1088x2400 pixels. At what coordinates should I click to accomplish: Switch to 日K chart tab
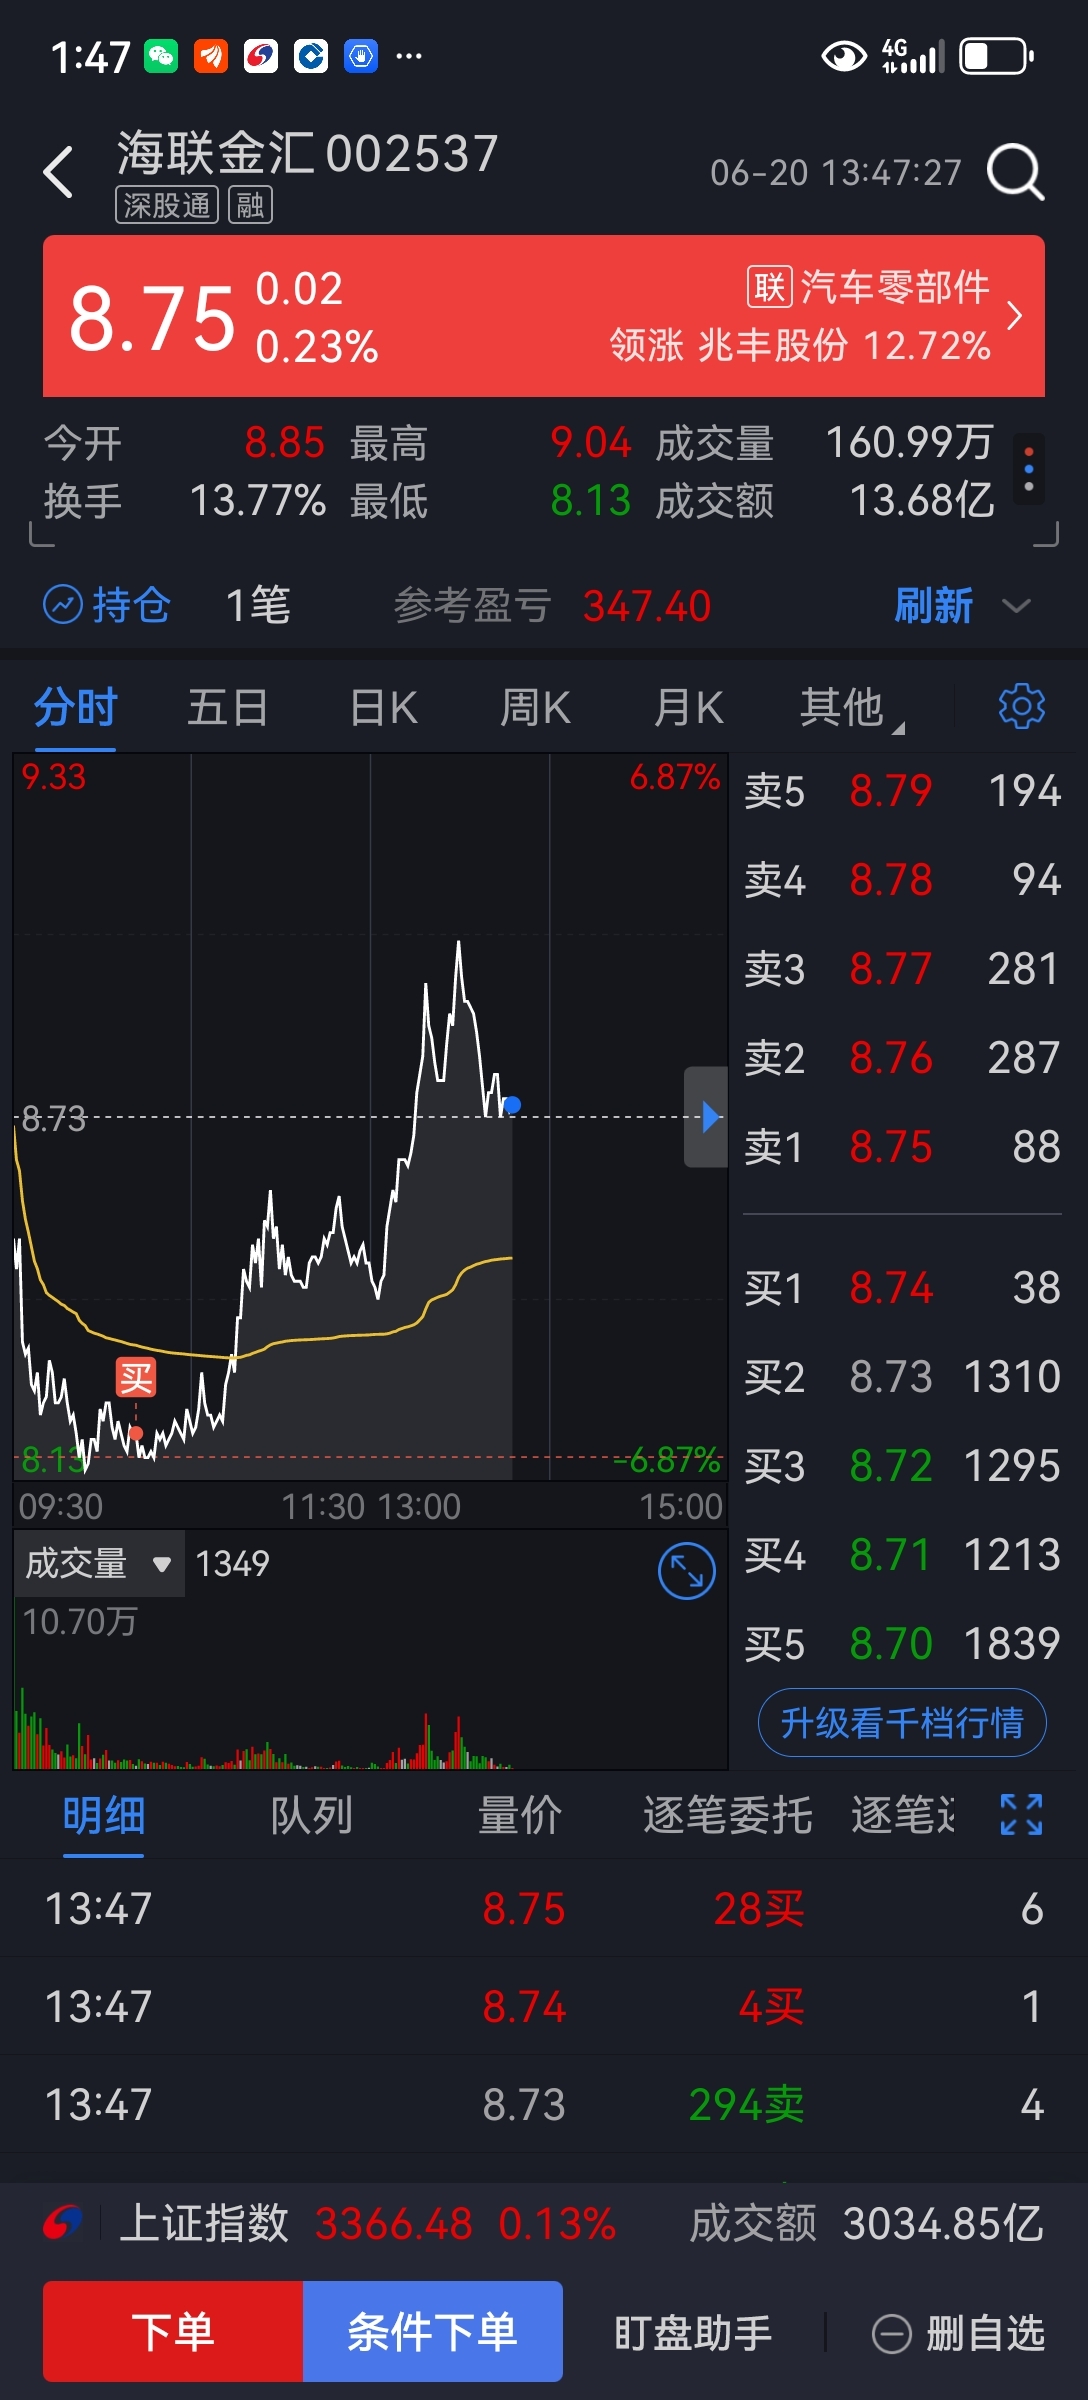(383, 708)
